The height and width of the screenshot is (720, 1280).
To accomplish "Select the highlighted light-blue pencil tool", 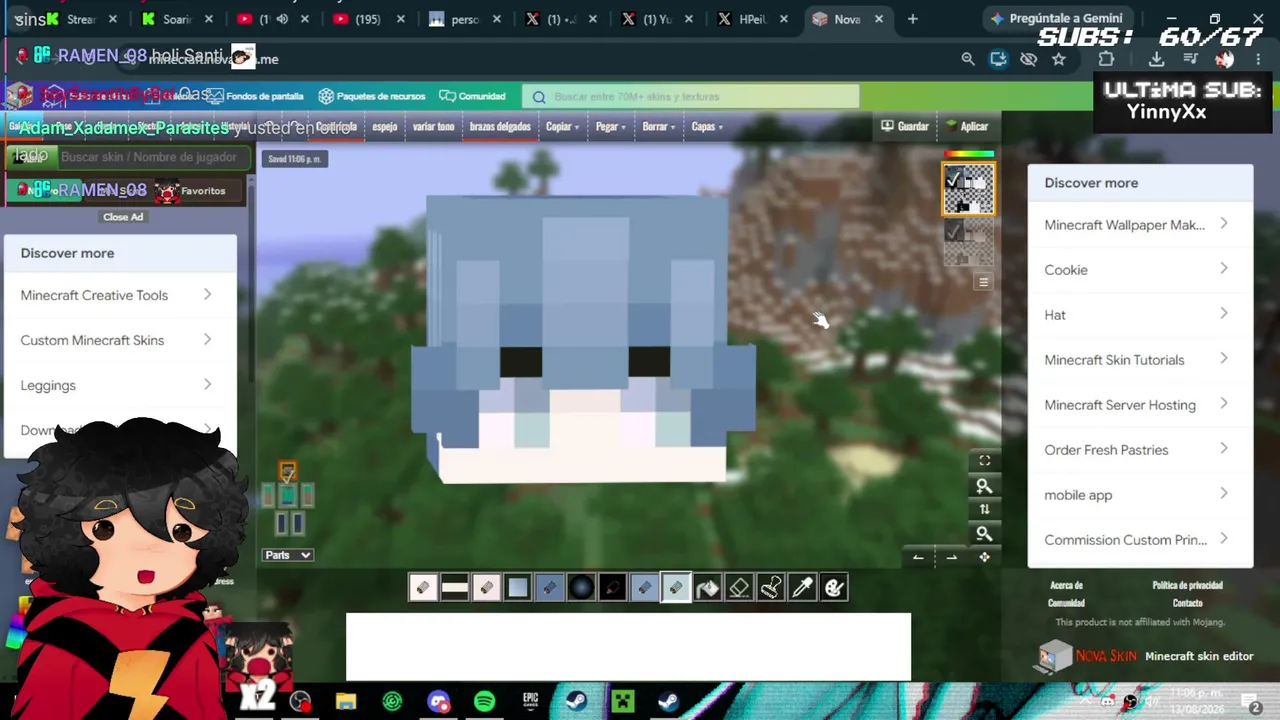I will (675, 588).
